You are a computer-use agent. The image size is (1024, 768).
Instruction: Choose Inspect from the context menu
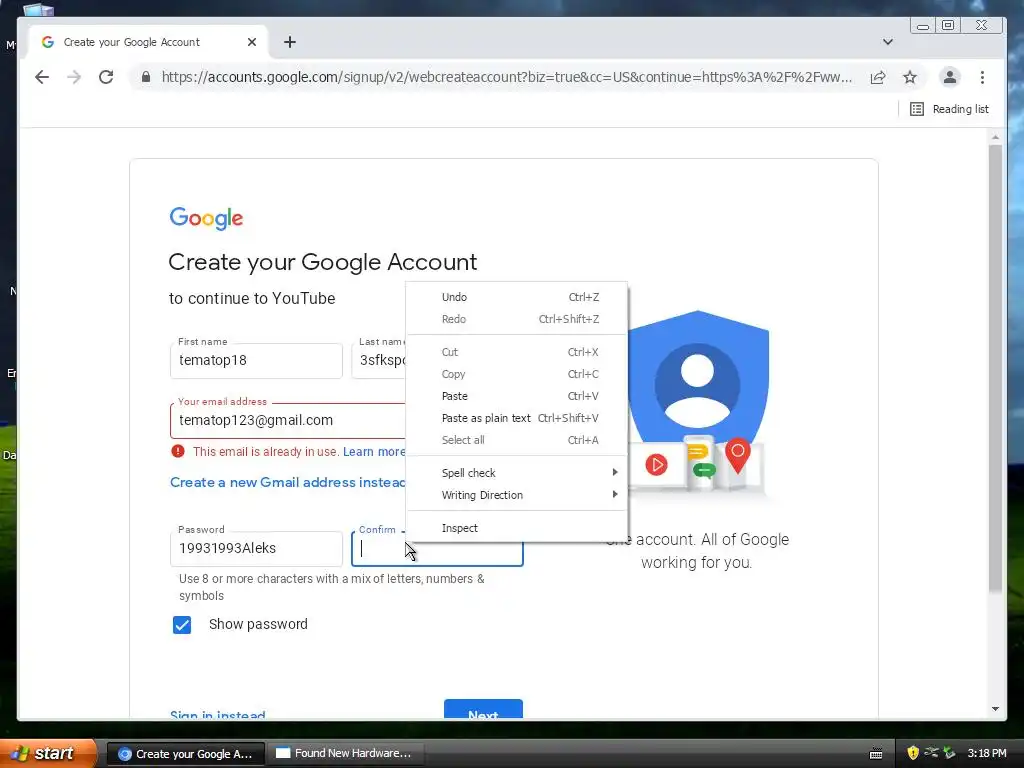(x=517, y=528)
